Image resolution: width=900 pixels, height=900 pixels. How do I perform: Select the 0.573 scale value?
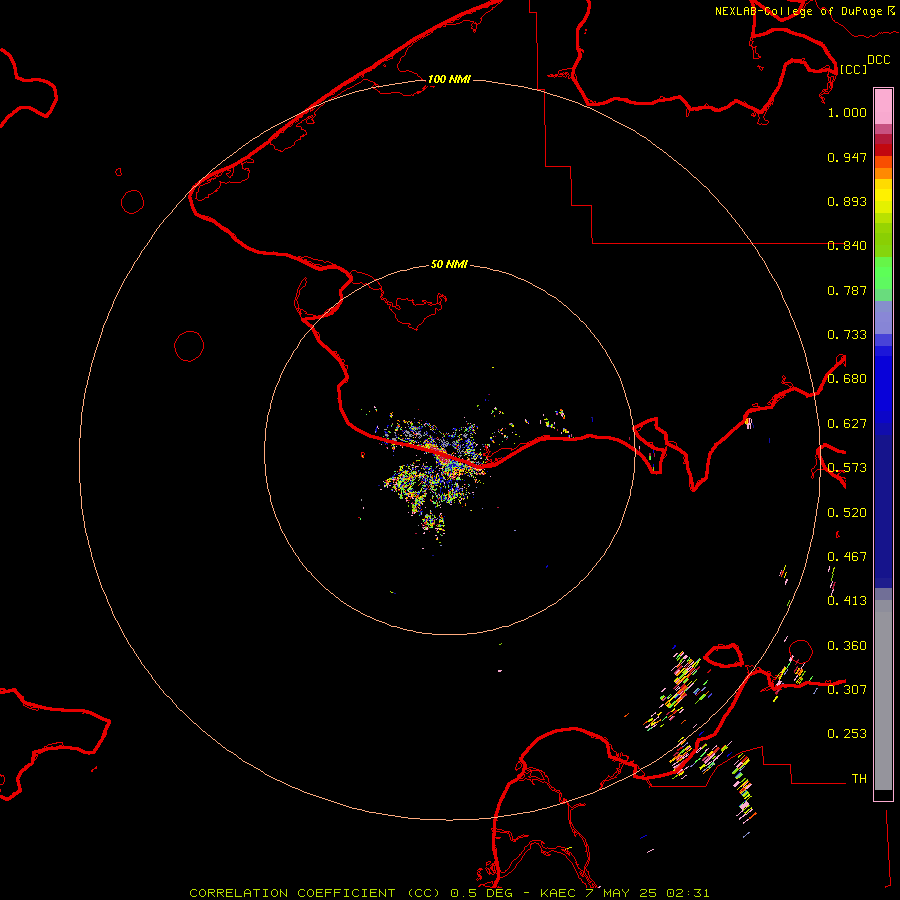coord(847,468)
